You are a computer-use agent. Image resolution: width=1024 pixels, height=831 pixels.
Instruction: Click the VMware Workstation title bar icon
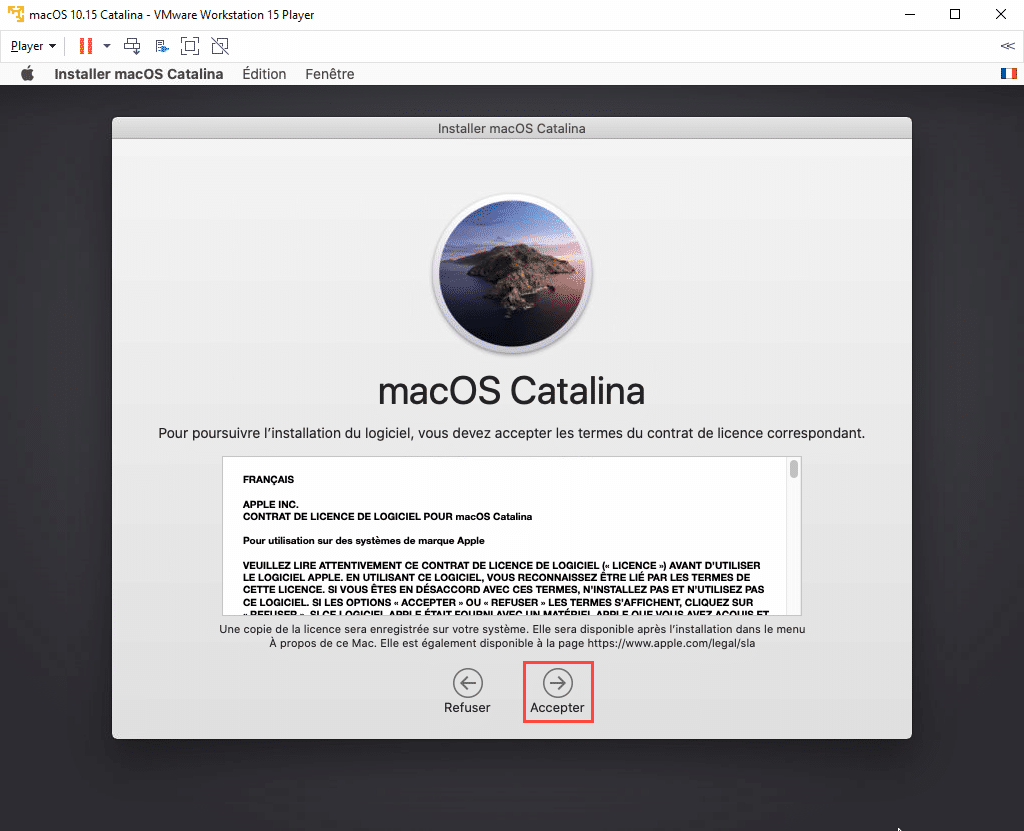coord(16,14)
